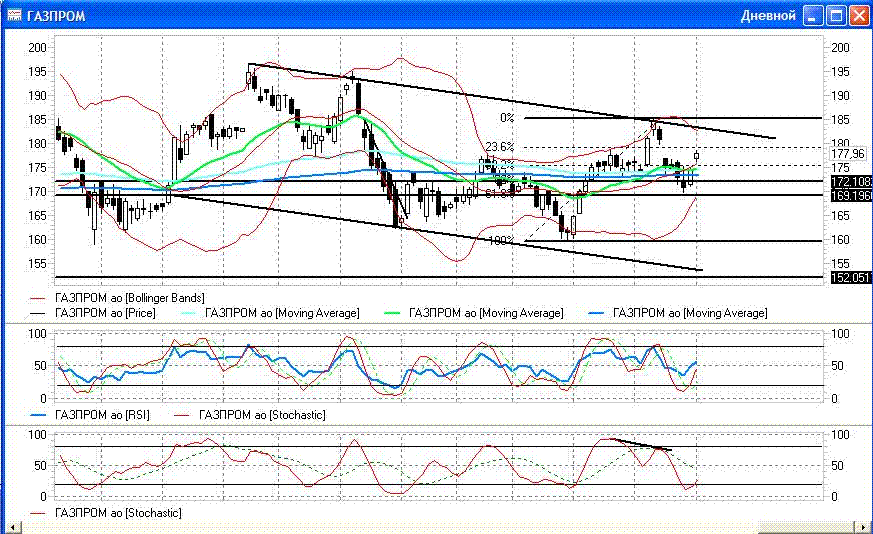Minimize the ГАЗПРОМ chart window
873x534 pixels.
pos(813,16)
